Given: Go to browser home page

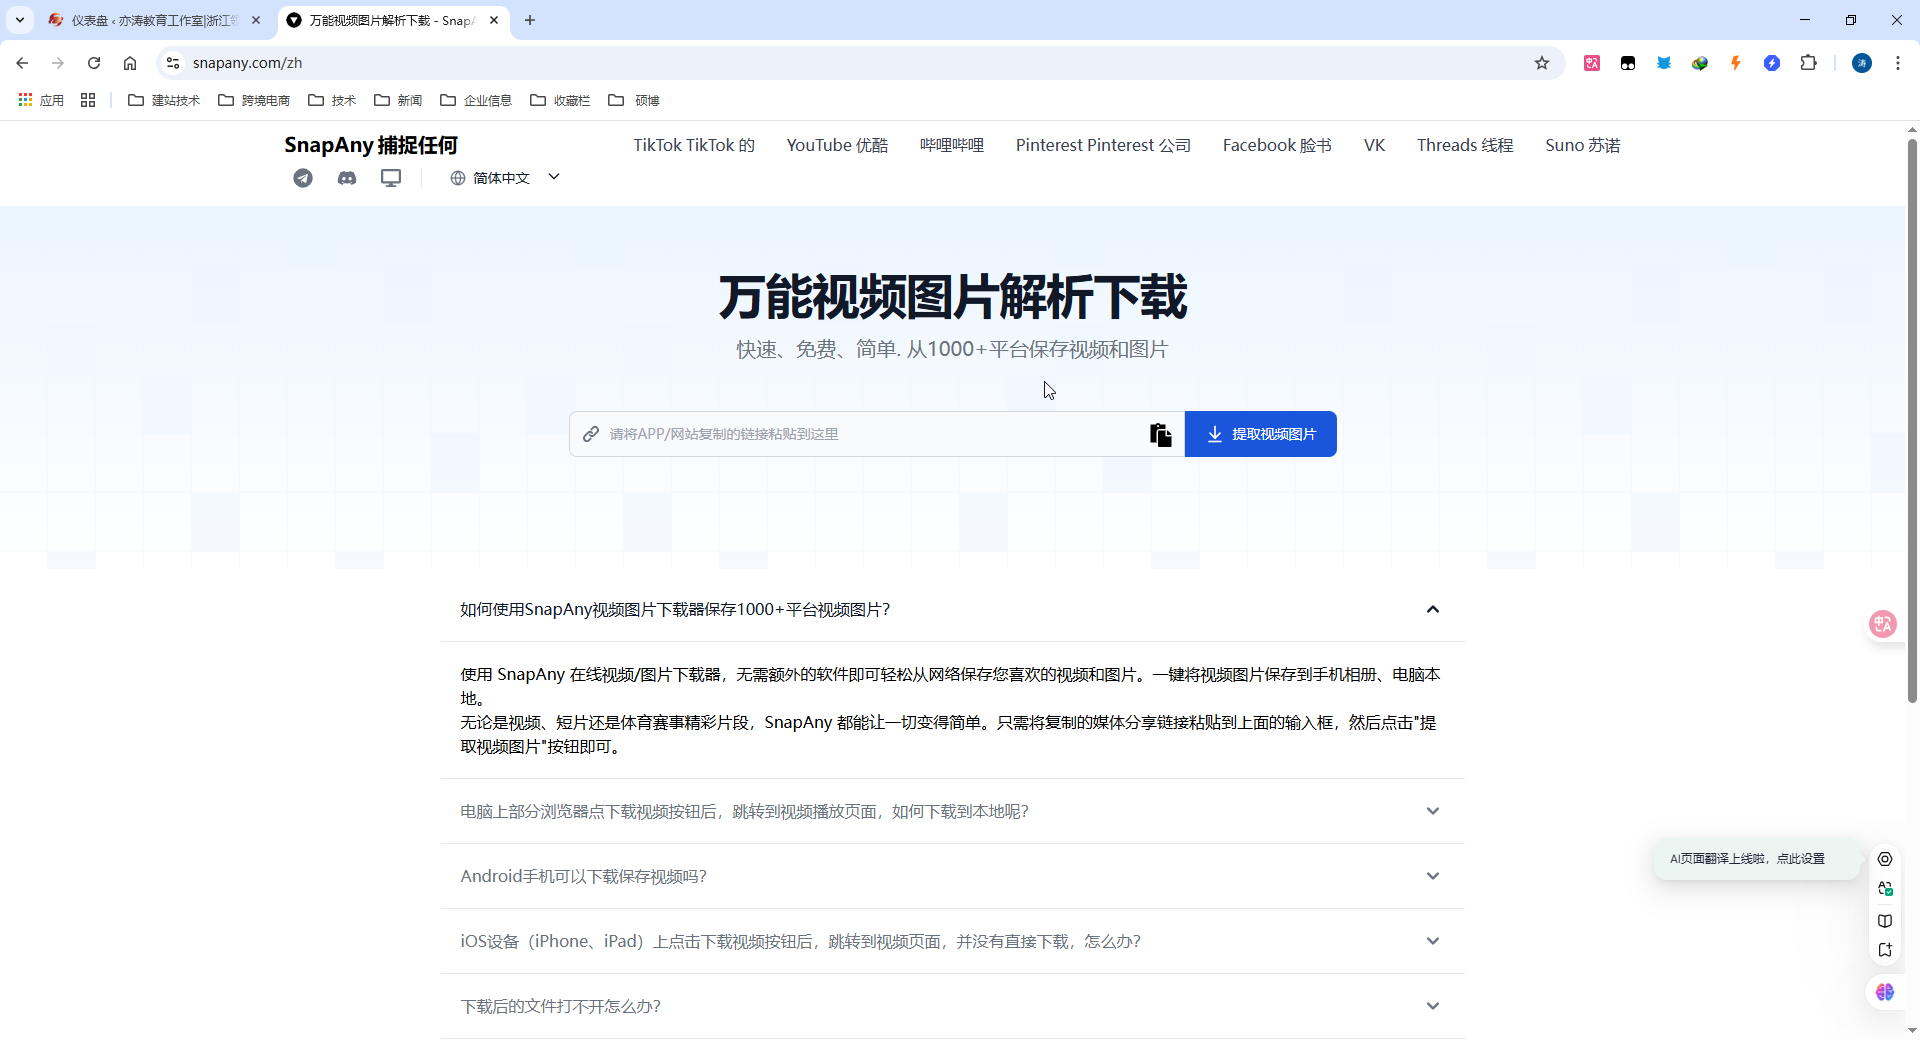Looking at the screenshot, I should click(x=130, y=63).
